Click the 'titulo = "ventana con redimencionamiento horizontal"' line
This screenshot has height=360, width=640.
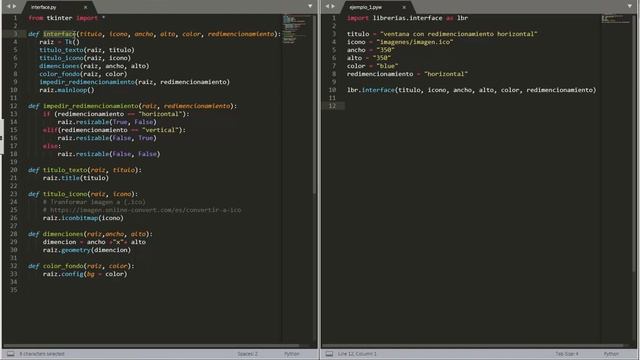442,34
